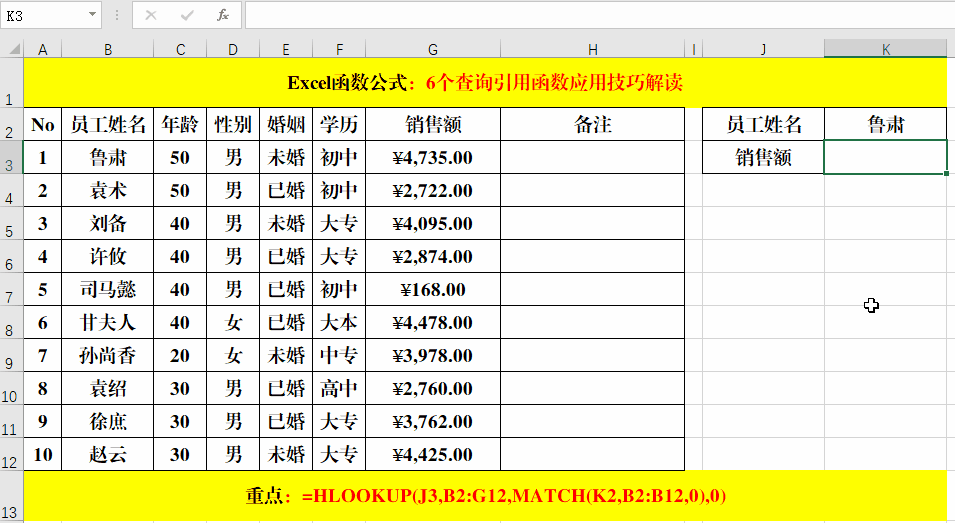Select column A header
The width and height of the screenshot is (955, 523).
coord(43,49)
